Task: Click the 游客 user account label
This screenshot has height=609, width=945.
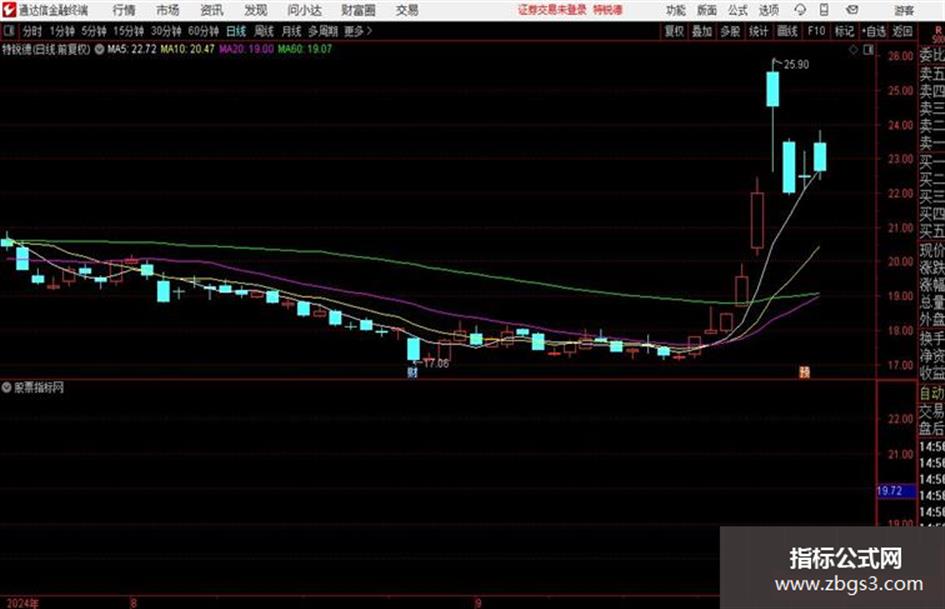Action: [903, 10]
